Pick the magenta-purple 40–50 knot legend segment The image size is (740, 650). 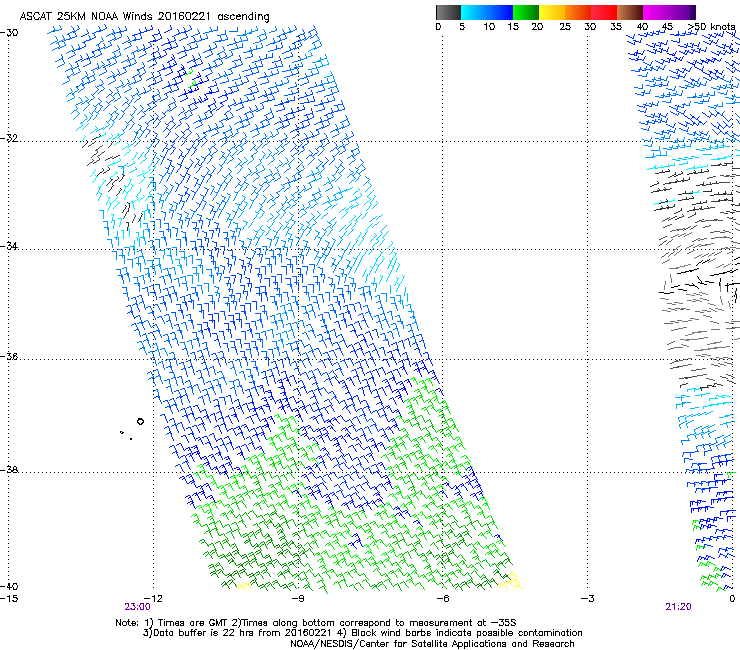tap(669, 12)
